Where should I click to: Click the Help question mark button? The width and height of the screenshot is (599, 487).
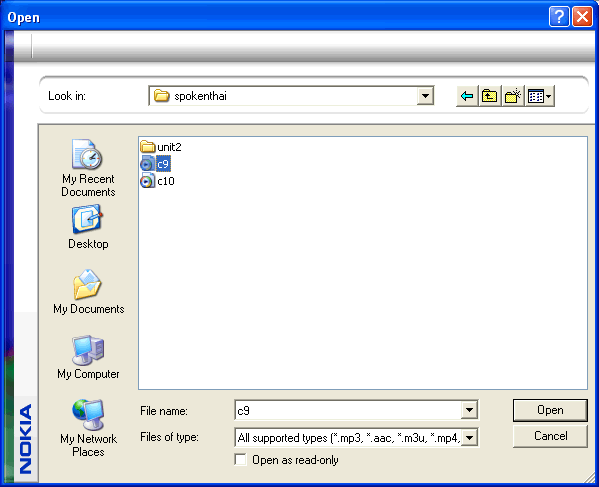559,17
